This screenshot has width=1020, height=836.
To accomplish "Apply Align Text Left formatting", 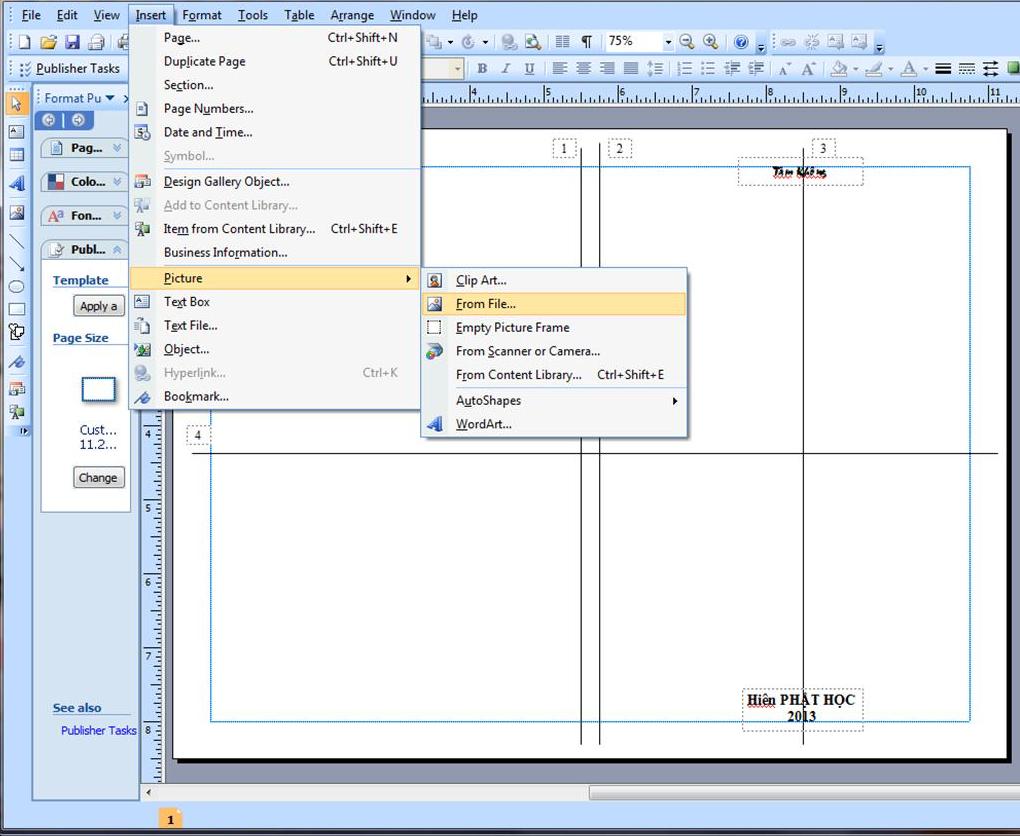I will pos(559,68).
